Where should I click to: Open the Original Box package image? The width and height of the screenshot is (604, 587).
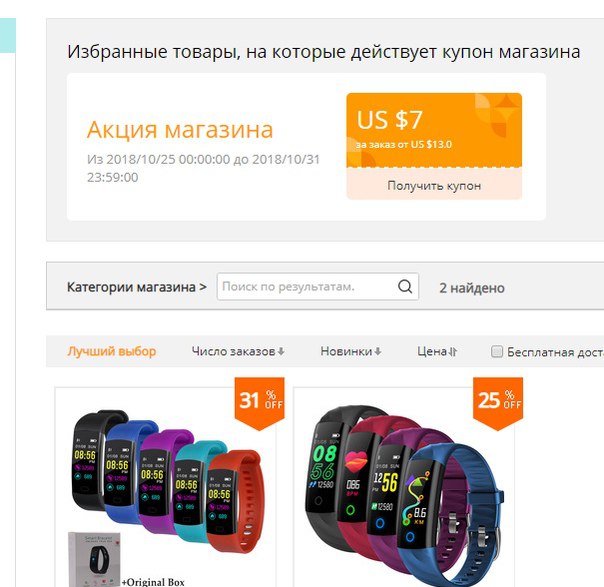click(x=94, y=559)
